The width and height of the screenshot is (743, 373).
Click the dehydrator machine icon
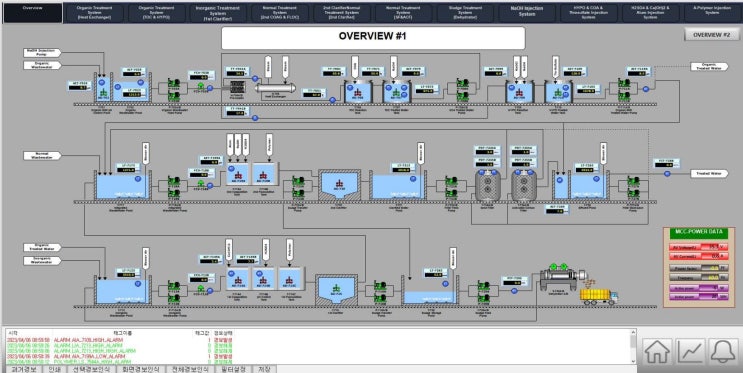pos(560,278)
